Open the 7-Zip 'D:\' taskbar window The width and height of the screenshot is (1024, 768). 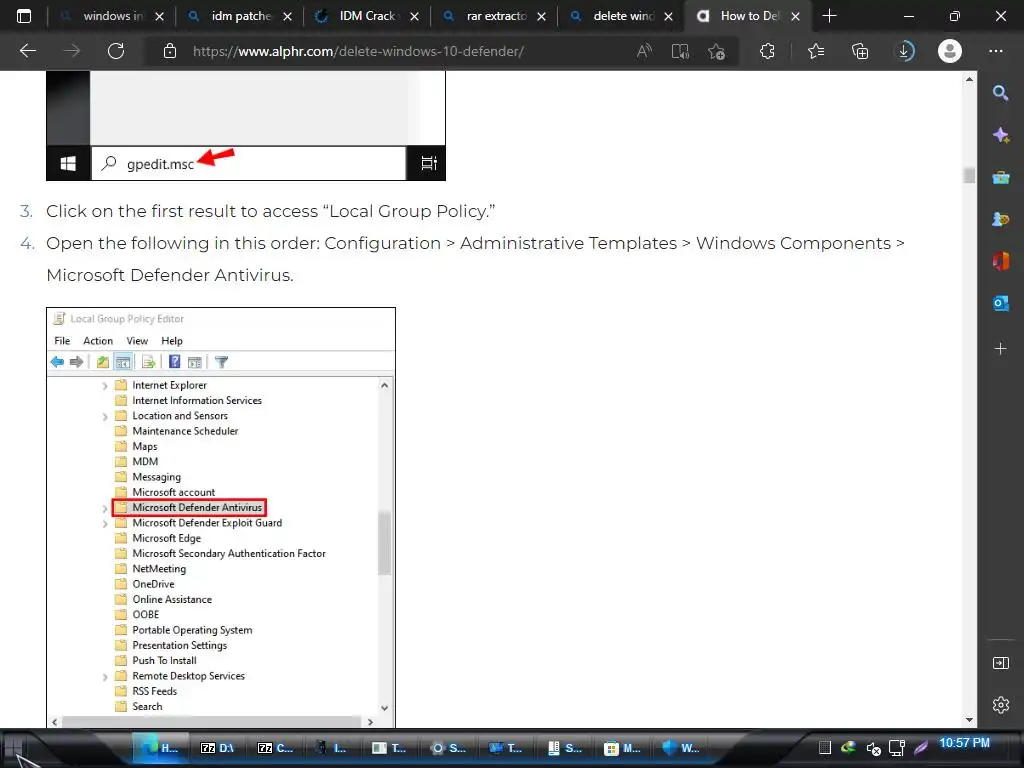coord(217,748)
